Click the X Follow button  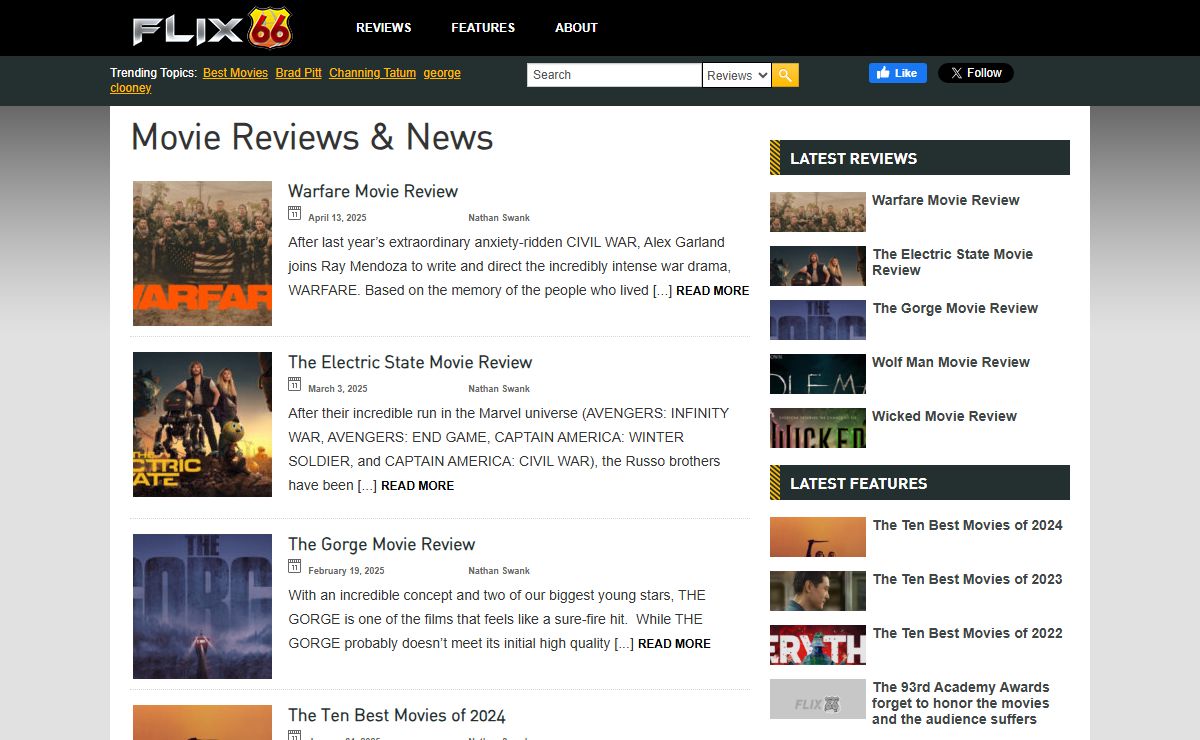point(976,73)
